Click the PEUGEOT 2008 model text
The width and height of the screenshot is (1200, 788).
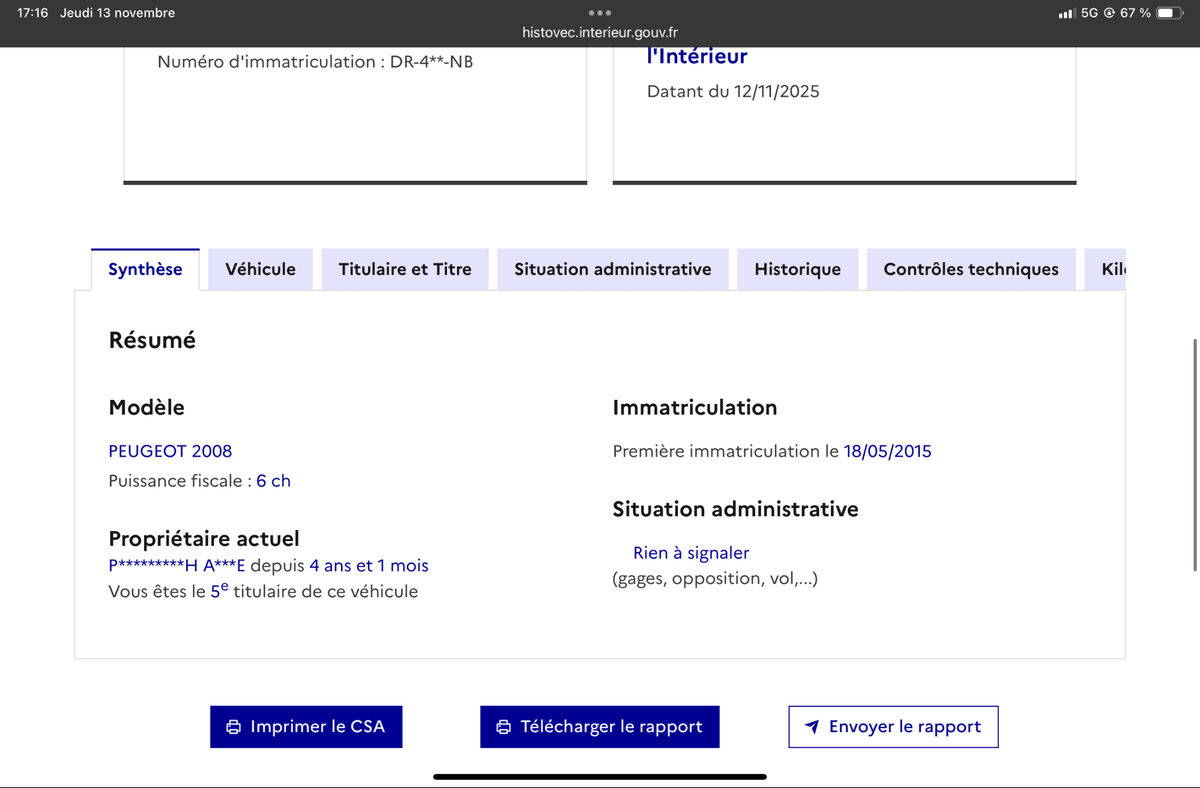(170, 451)
